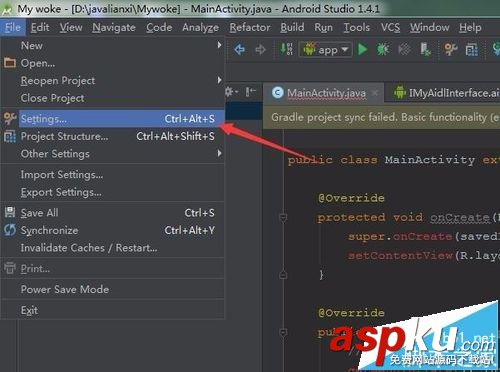
Task: Open the Help menu
Action: pos(470,27)
